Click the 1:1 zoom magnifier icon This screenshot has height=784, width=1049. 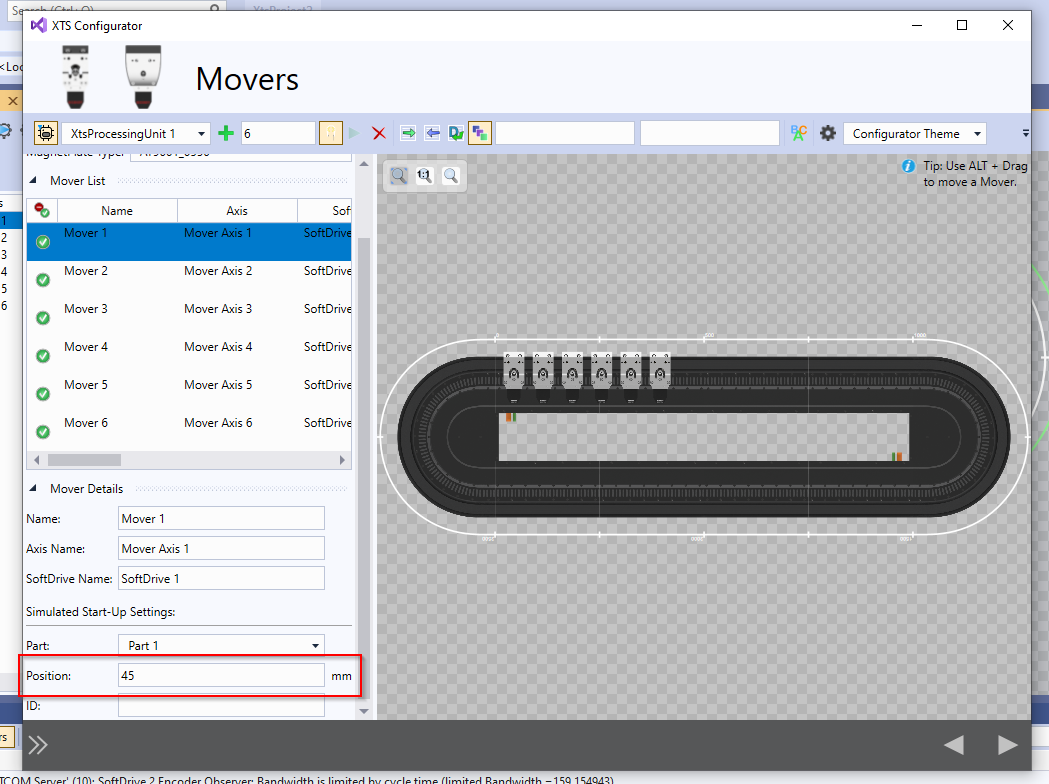pos(425,176)
